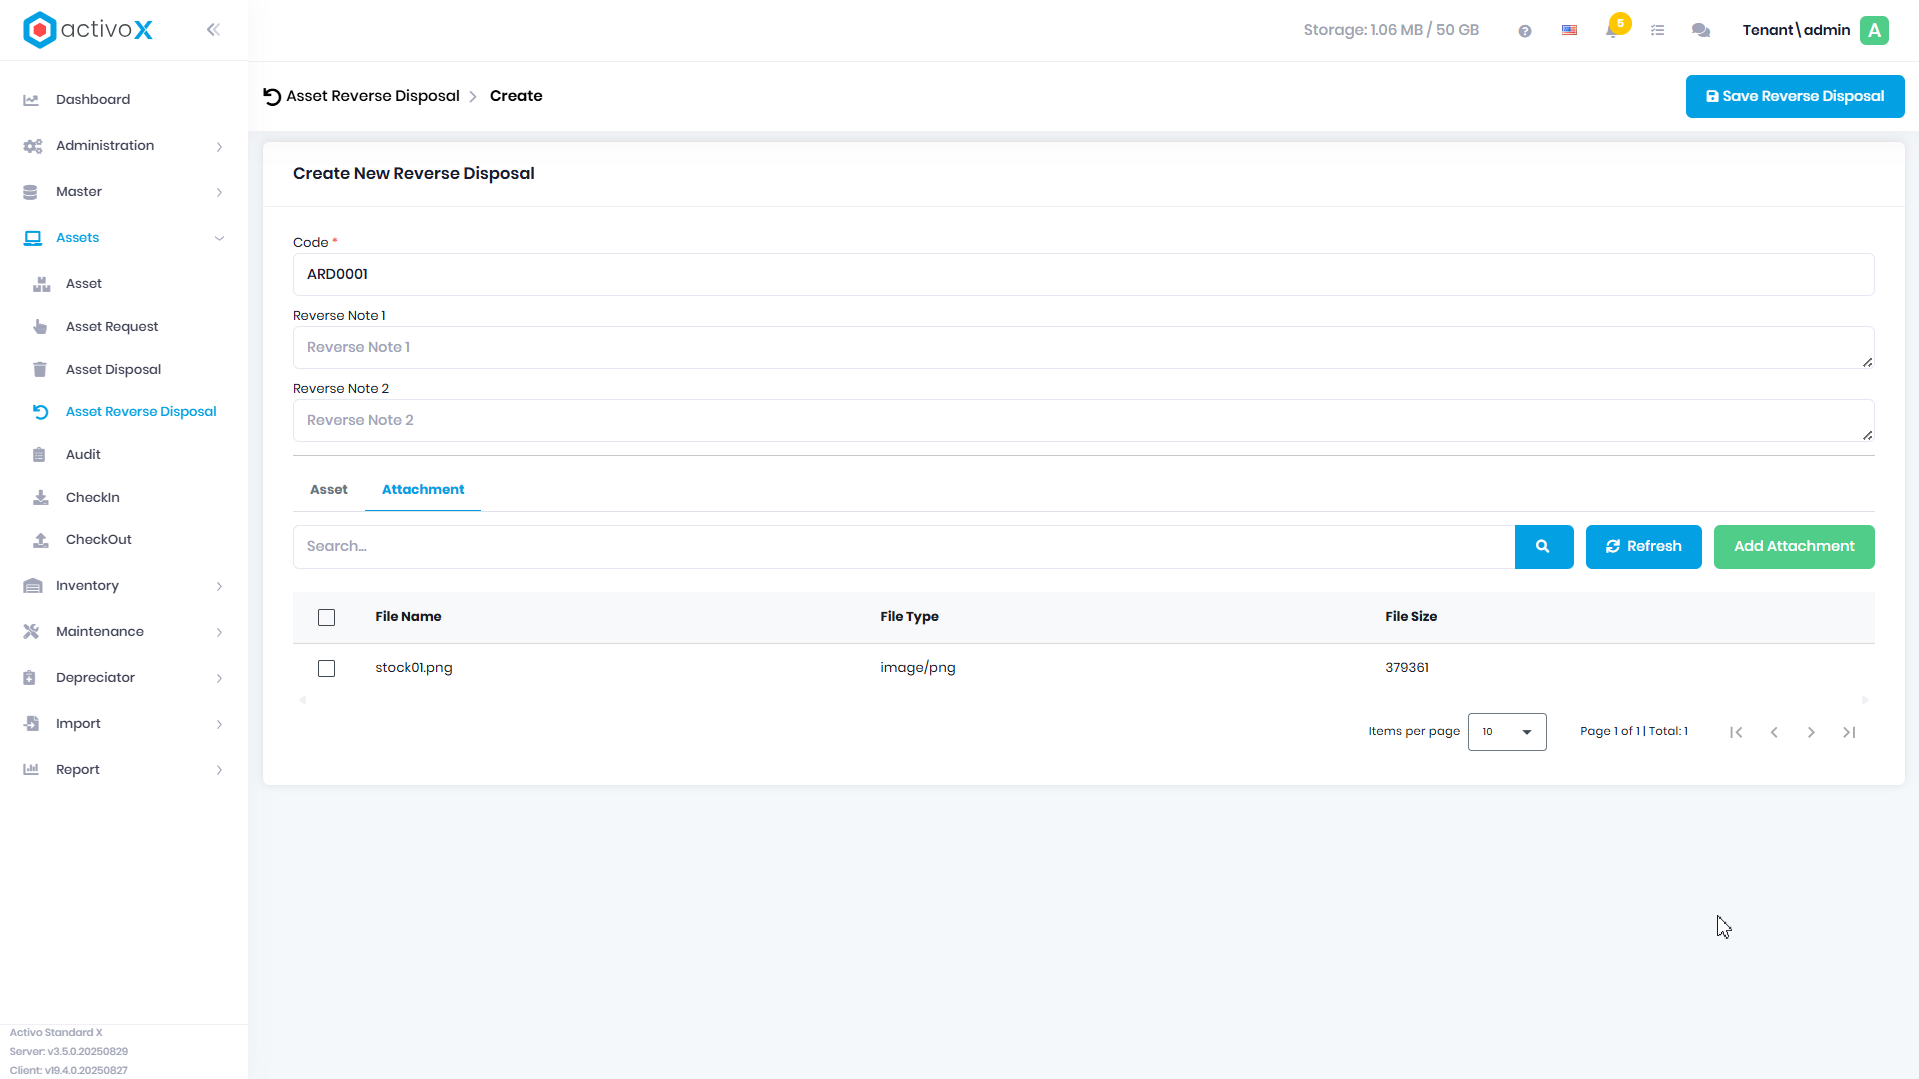Viewport: 1919px width, 1079px height.
Task: Open Audit menu item
Action: pos(83,455)
